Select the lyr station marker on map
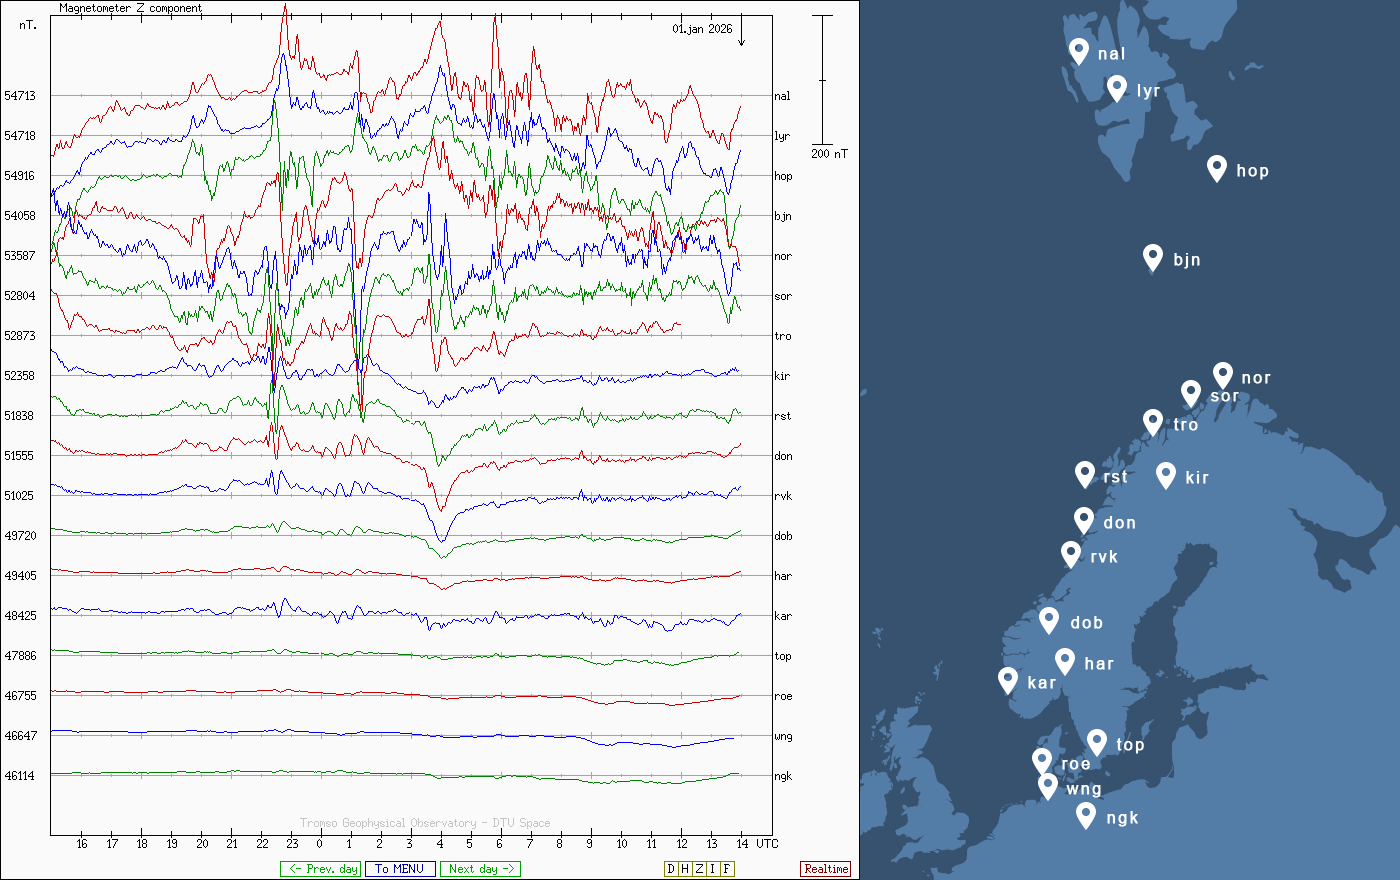This screenshot has height=880, width=1400. 1117,88
